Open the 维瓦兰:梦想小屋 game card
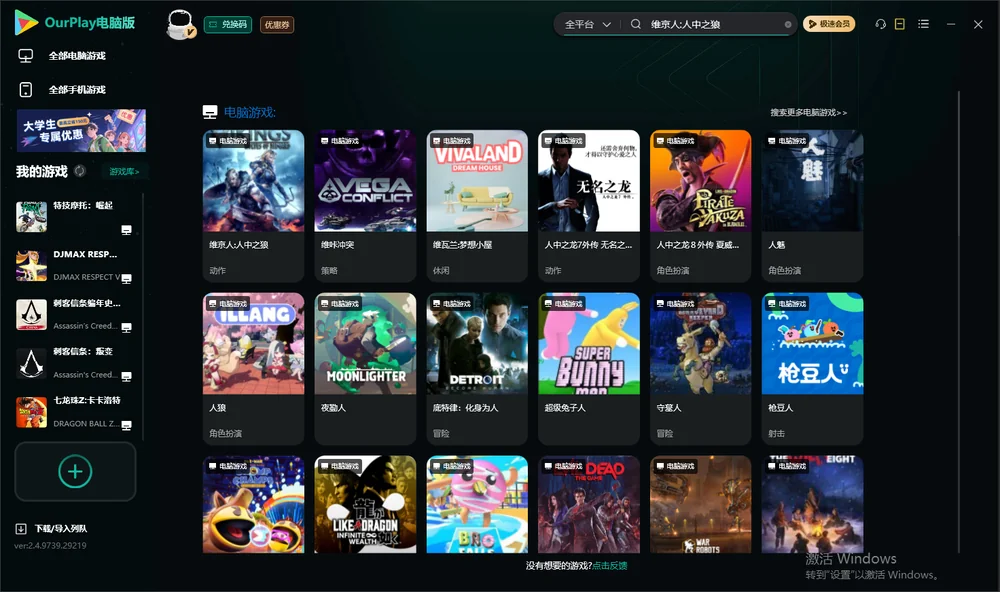 [477, 205]
